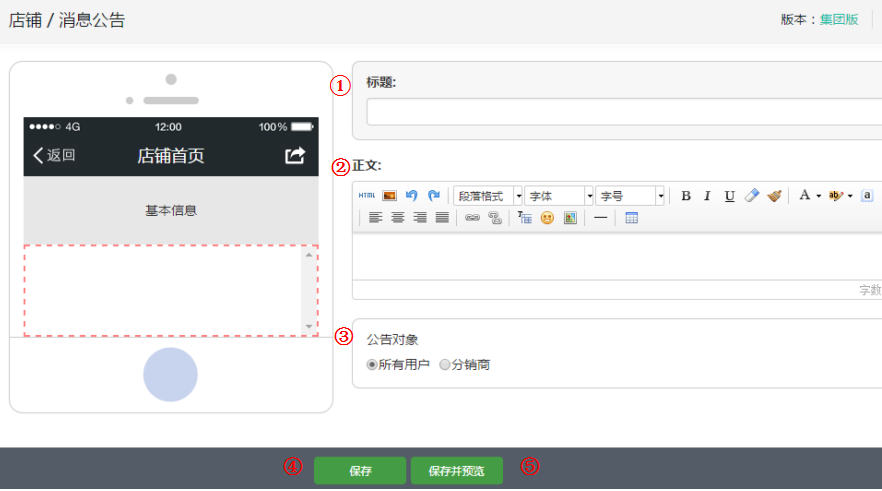Toggle bold text formatting

[x=686, y=196]
